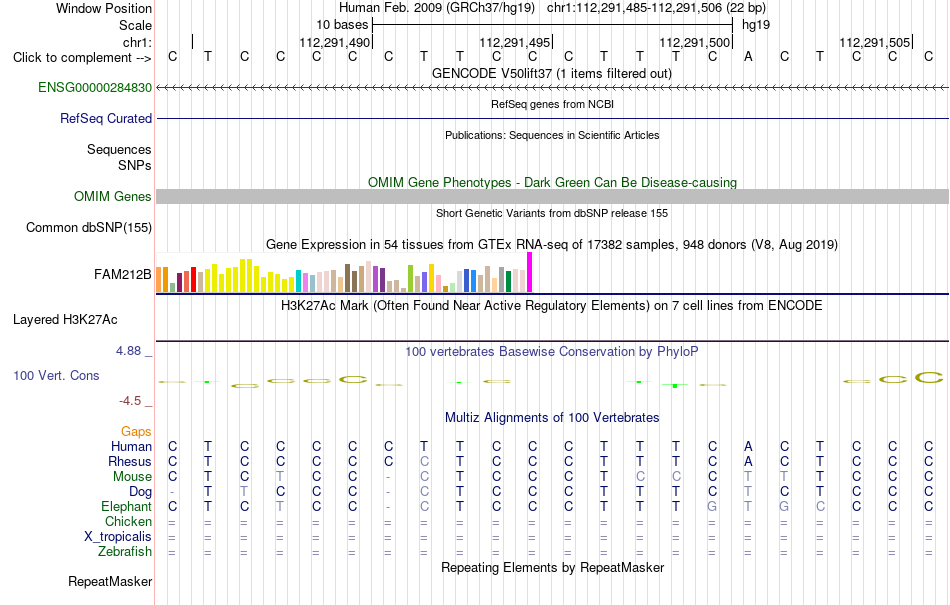
Task: Select the Elephant species row label
Action: click(x=127, y=506)
